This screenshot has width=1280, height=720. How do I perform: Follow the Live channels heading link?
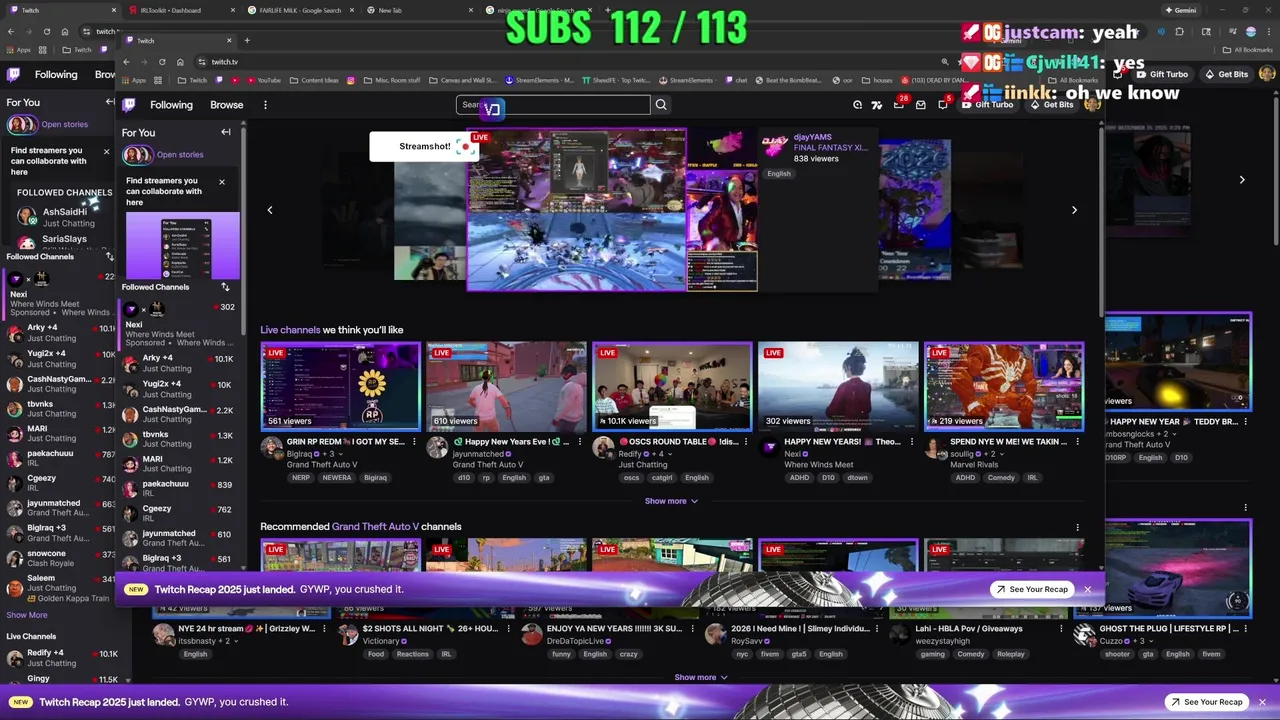click(290, 330)
